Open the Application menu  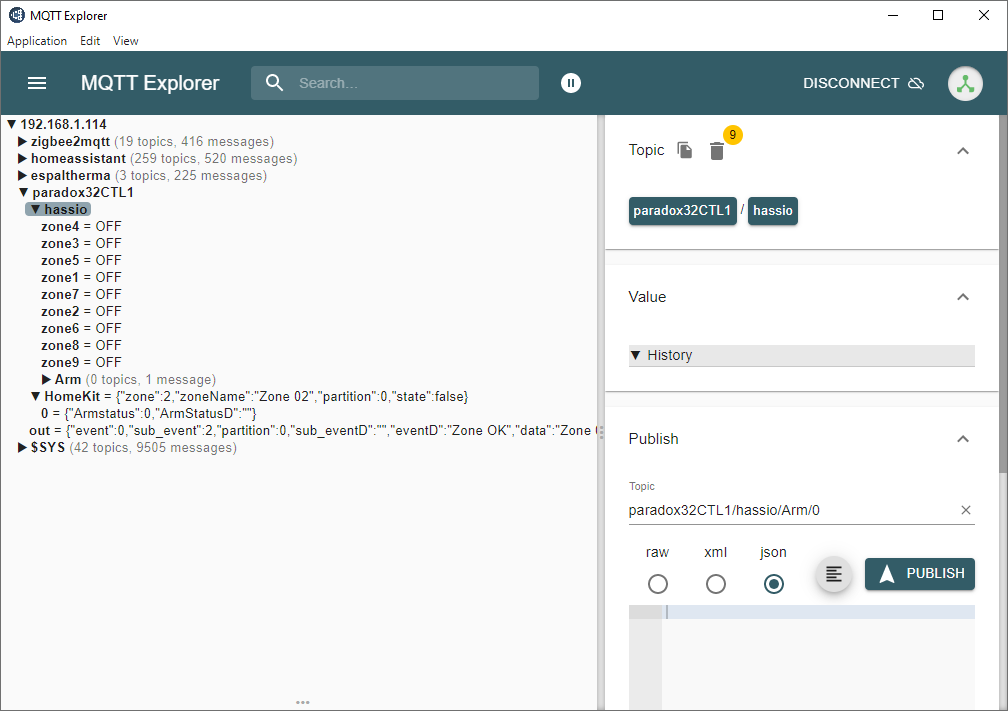pos(36,41)
